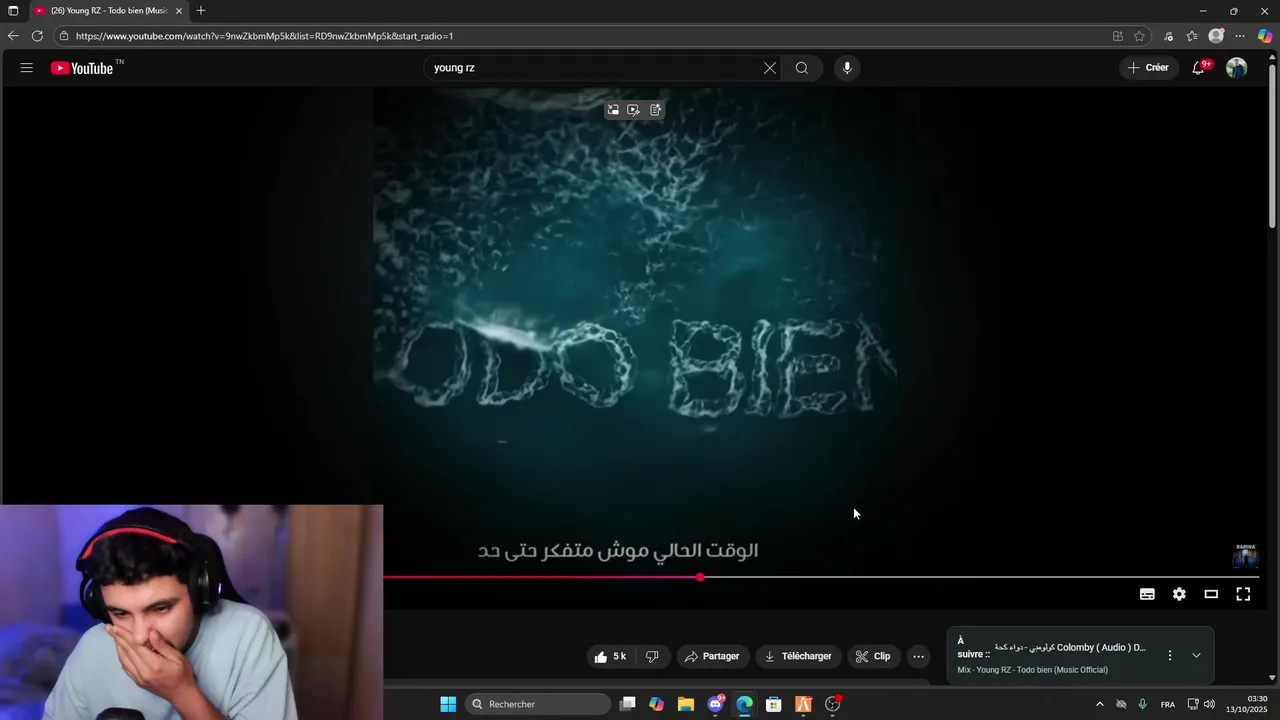Open File Explorer from the taskbar
This screenshot has width=1280, height=720.
pyautogui.click(x=686, y=704)
